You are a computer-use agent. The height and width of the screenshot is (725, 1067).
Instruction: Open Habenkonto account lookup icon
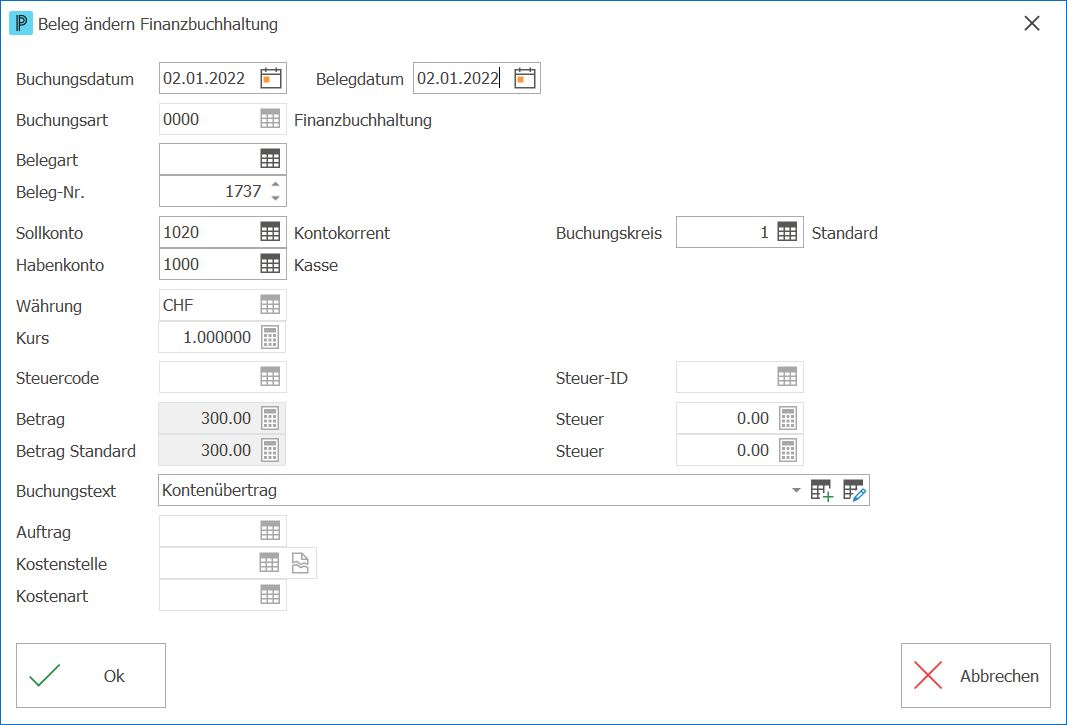[x=270, y=264]
